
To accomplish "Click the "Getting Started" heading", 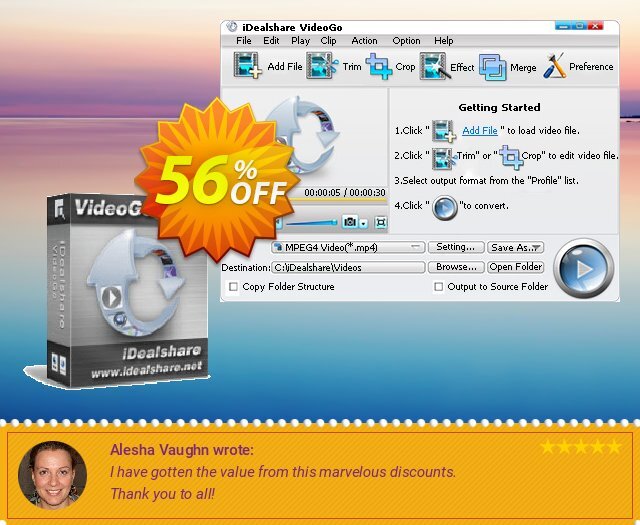I will [499, 107].
